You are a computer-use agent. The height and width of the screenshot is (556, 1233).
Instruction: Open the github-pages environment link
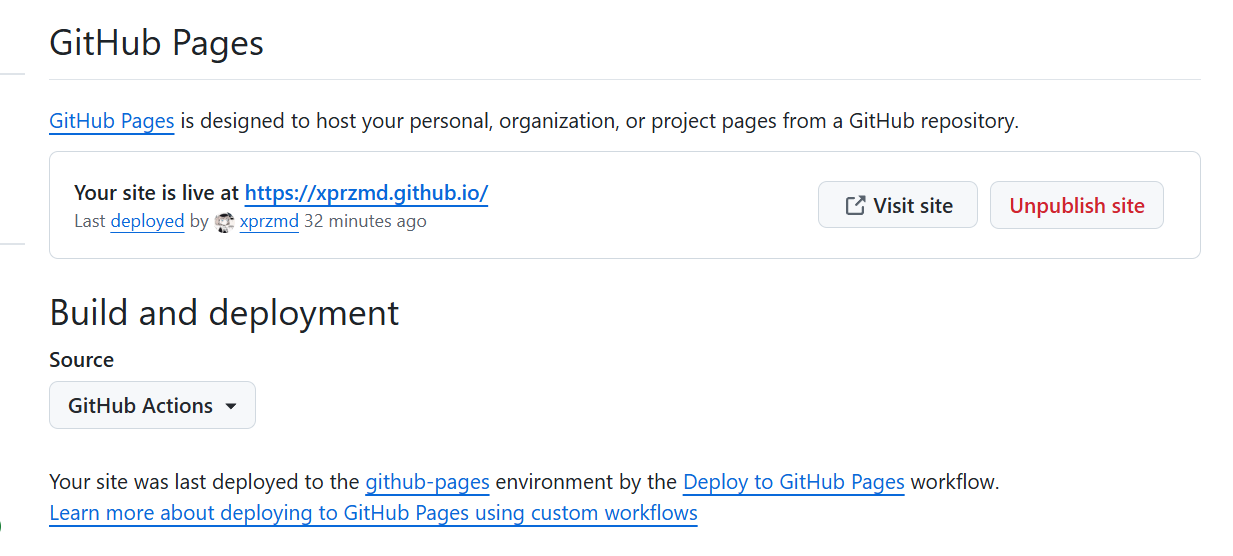click(x=427, y=482)
